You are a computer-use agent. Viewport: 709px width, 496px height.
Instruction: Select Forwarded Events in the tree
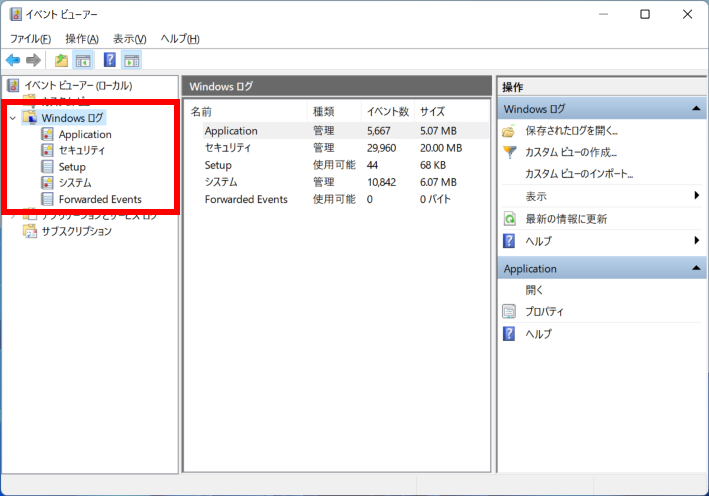coord(100,199)
